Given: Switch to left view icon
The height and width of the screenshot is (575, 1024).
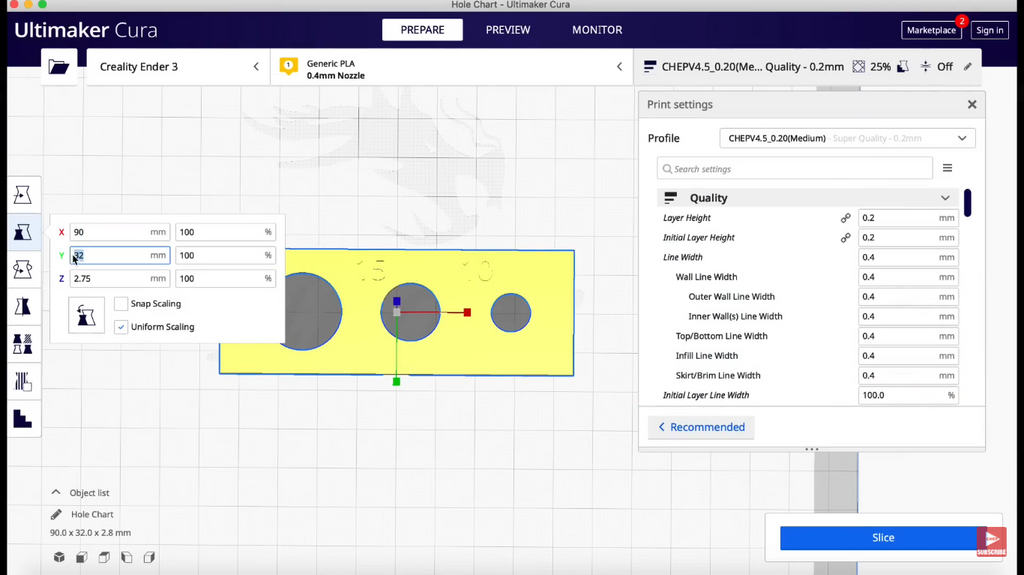Looking at the screenshot, I should [127, 557].
